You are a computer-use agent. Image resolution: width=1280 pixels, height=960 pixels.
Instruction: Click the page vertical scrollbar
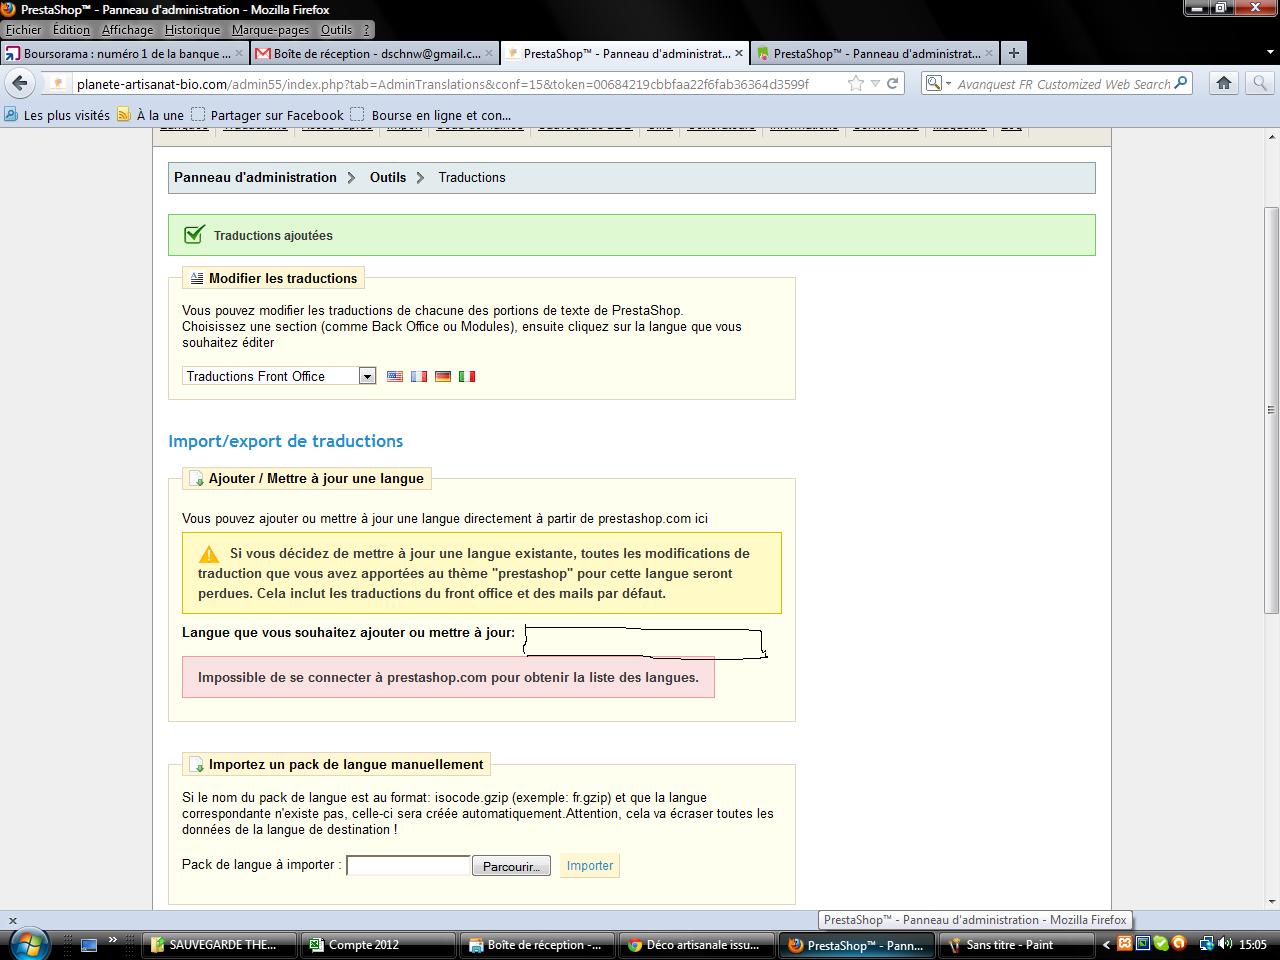(x=1271, y=410)
